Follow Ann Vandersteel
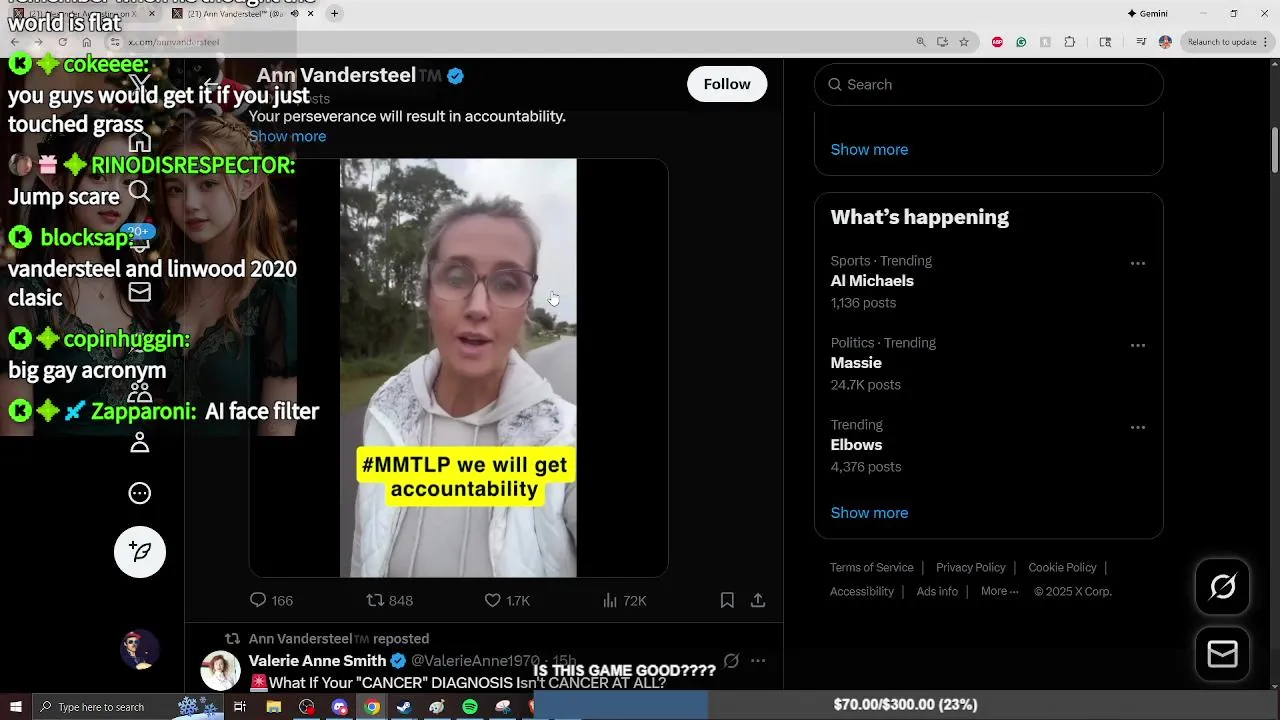1280x720 pixels. 727,84
